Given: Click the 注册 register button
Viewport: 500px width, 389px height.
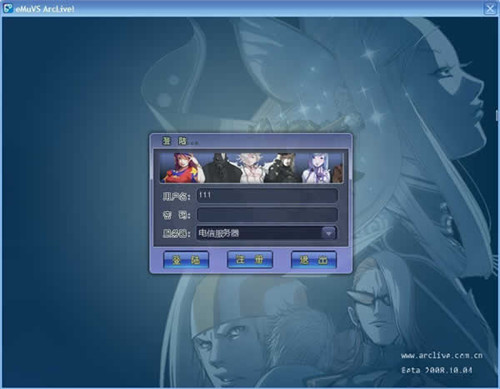Looking at the screenshot, I should pos(250,259).
